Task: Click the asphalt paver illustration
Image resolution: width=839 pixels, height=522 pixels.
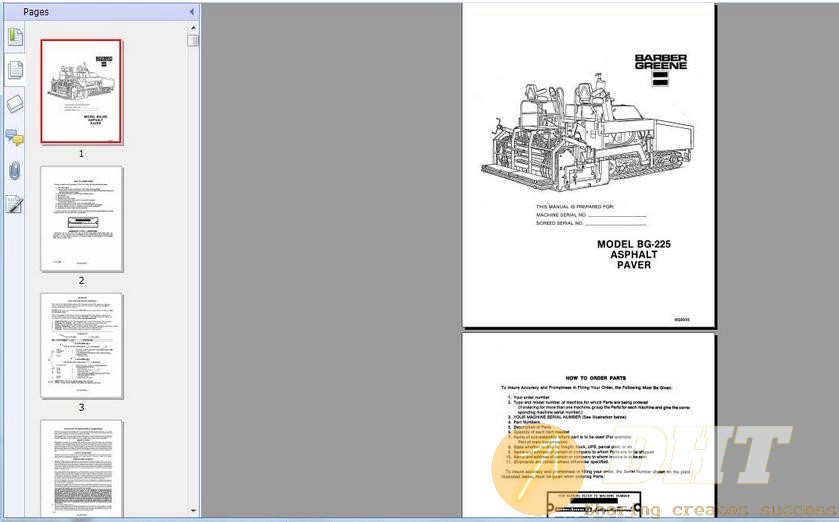Action: coord(587,133)
